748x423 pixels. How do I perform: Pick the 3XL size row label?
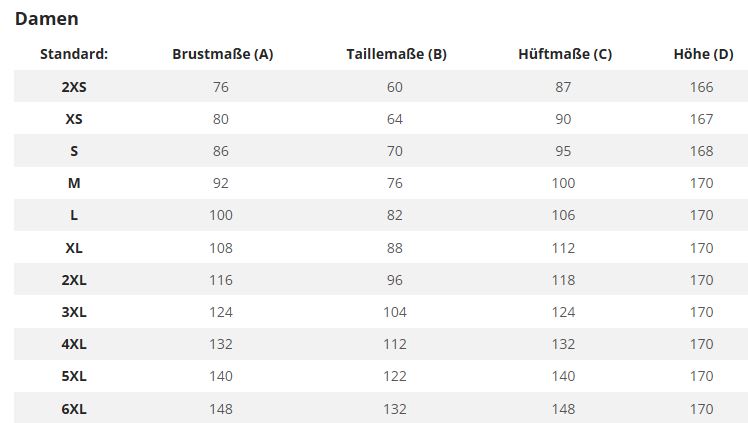point(74,312)
